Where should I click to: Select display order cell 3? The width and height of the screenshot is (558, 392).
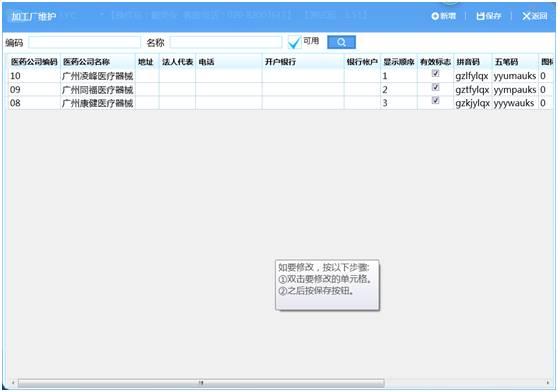click(399, 103)
